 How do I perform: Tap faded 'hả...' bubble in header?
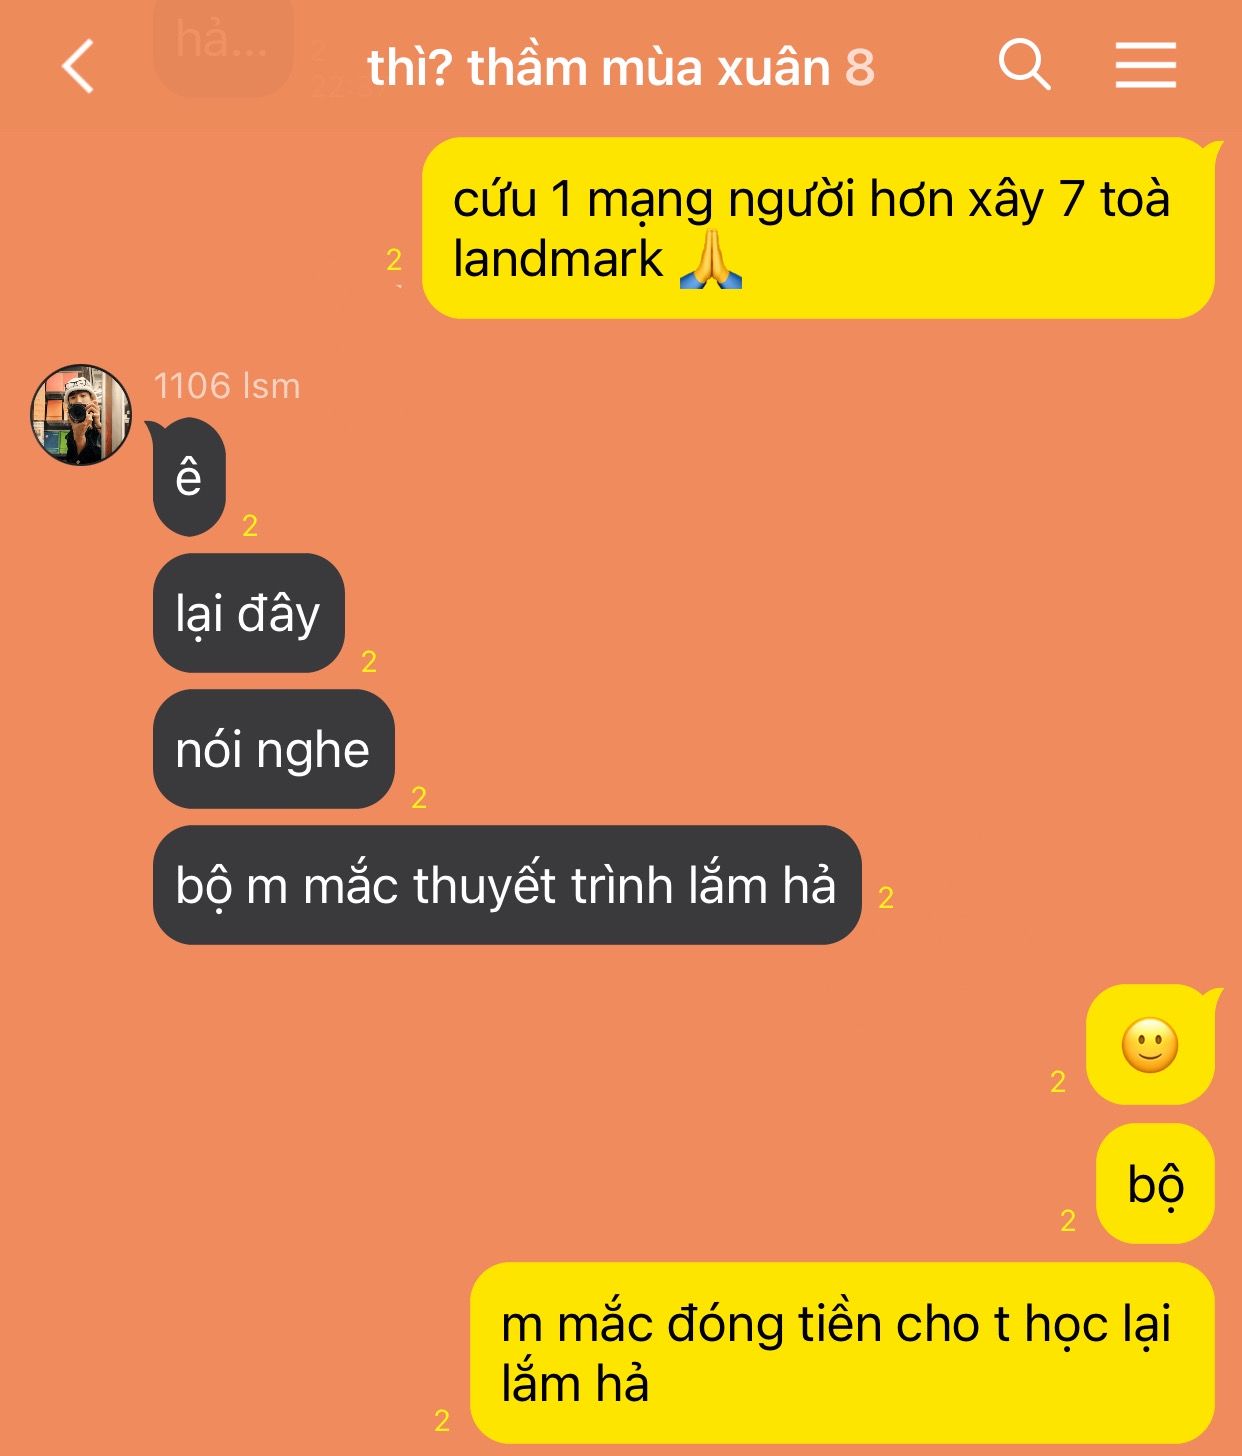pyautogui.click(x=222, y=45)
